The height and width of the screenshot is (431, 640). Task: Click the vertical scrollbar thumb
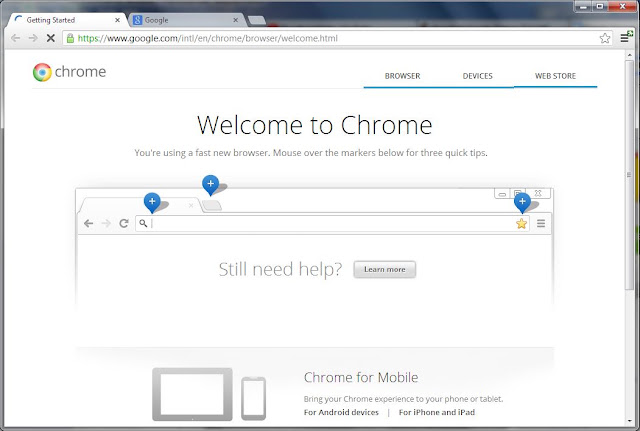point(629,176)
